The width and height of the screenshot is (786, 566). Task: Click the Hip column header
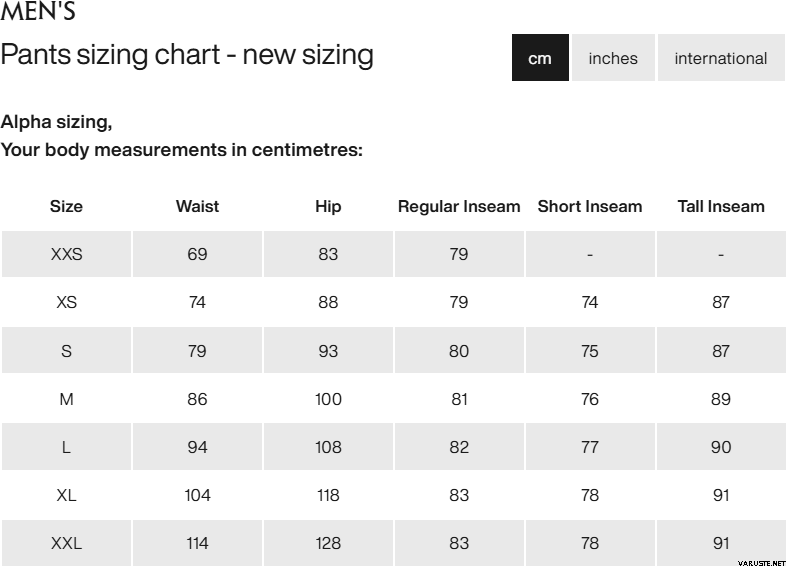click(x=328, y=207)
